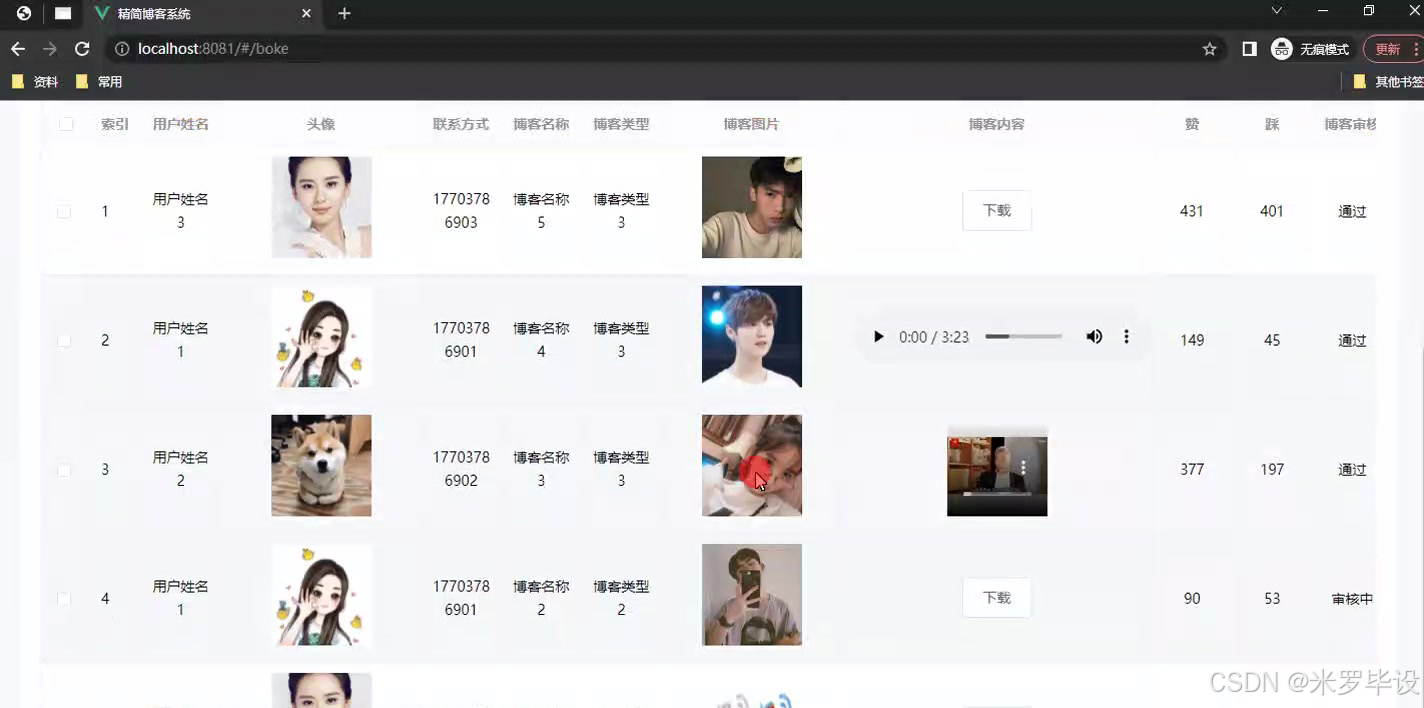The height and width of the screenshot is (708, 1424).
Task: Close the 精简博客系统 tab
Action: coord(307,14)
